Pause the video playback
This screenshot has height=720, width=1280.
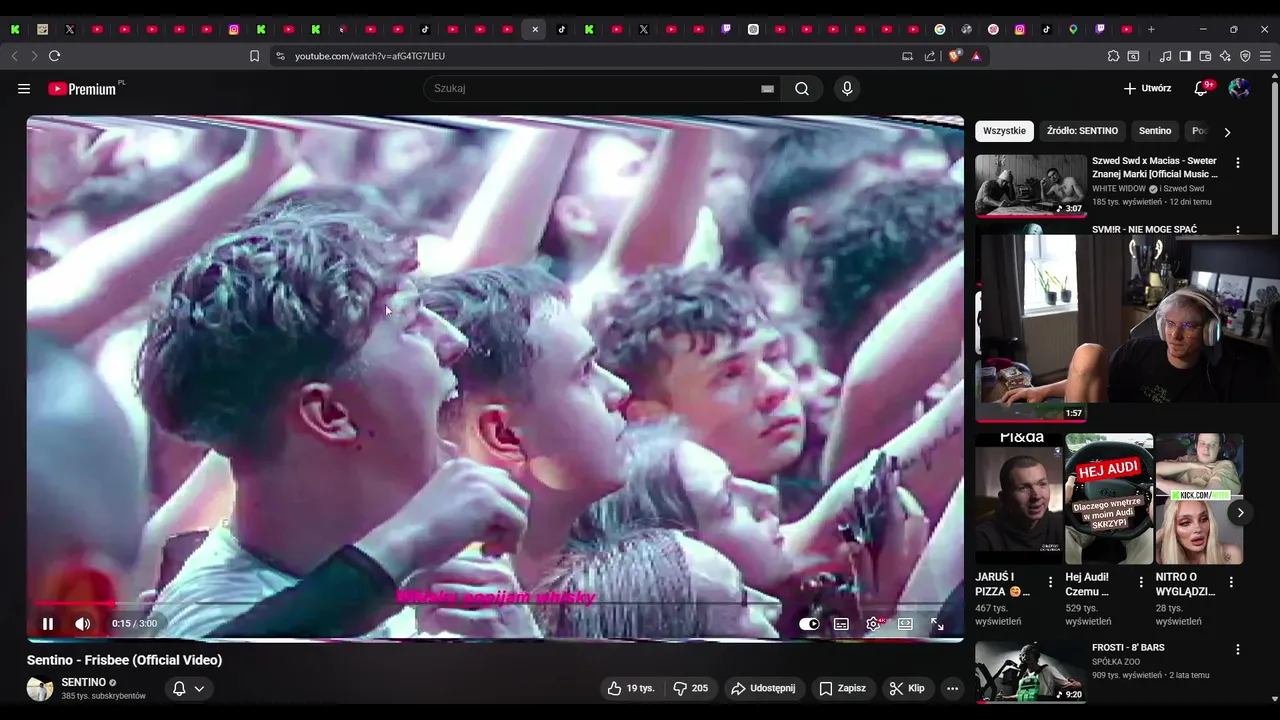(x=47, y=623)
